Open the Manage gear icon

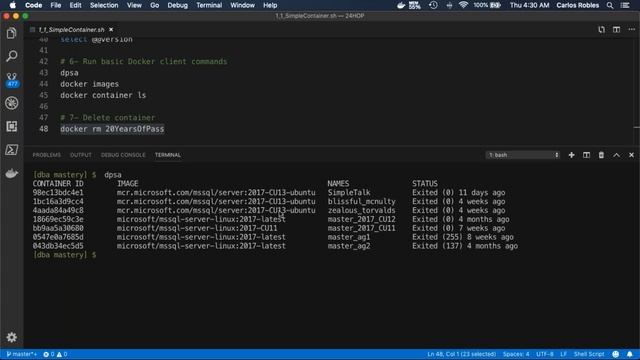click(11, 337)
